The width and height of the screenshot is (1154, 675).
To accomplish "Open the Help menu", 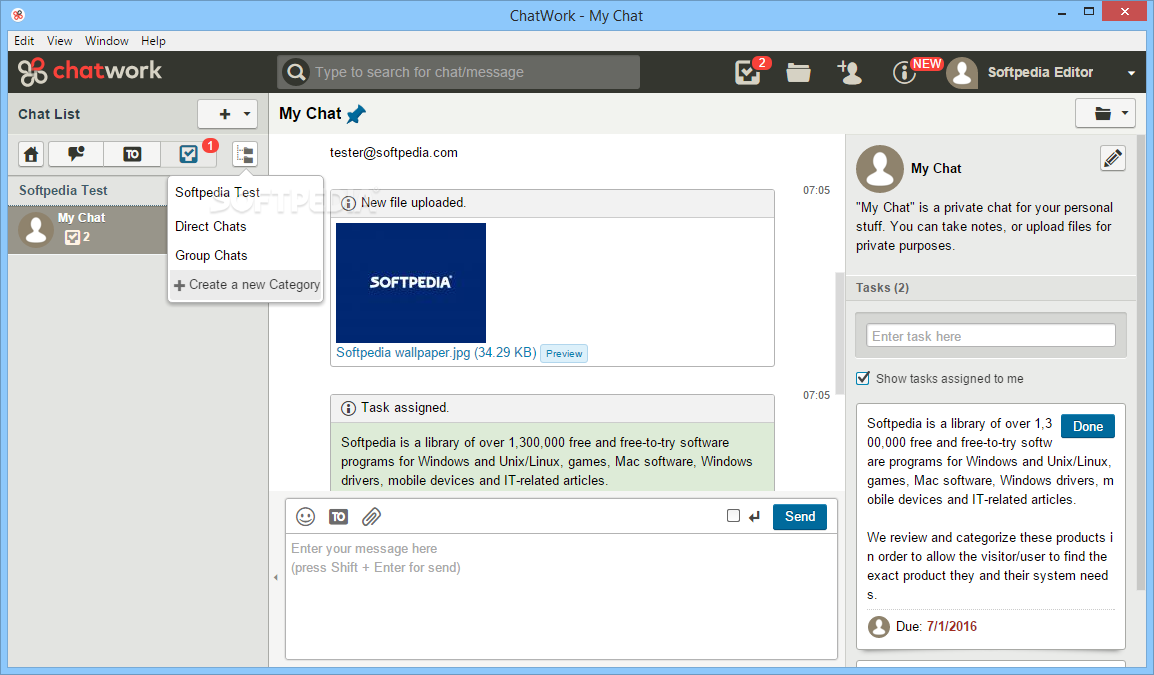I will point(153,40).
